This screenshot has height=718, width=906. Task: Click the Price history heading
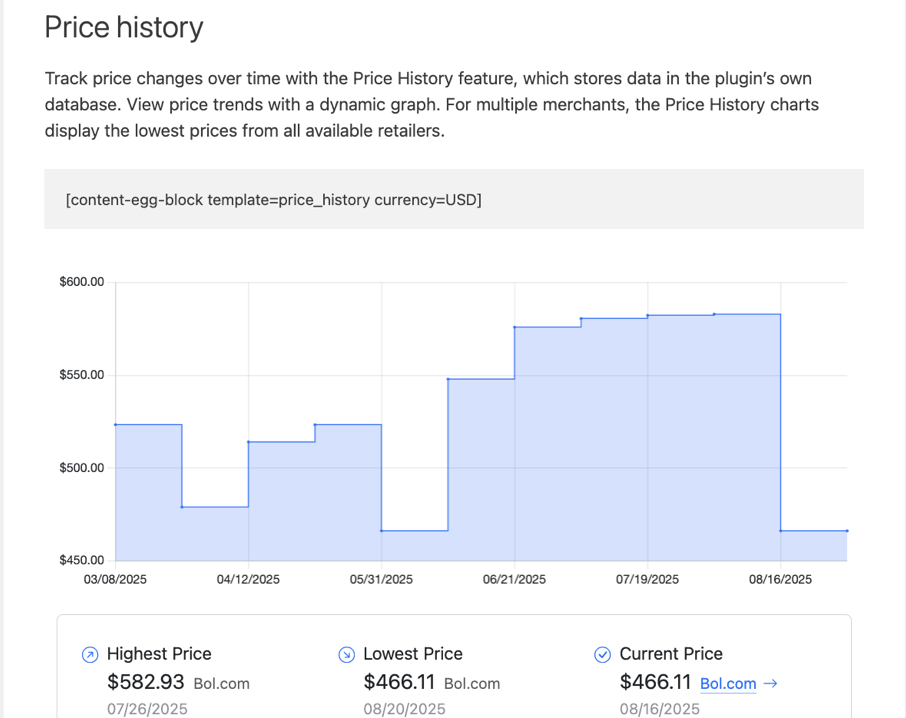click(124, 27)
